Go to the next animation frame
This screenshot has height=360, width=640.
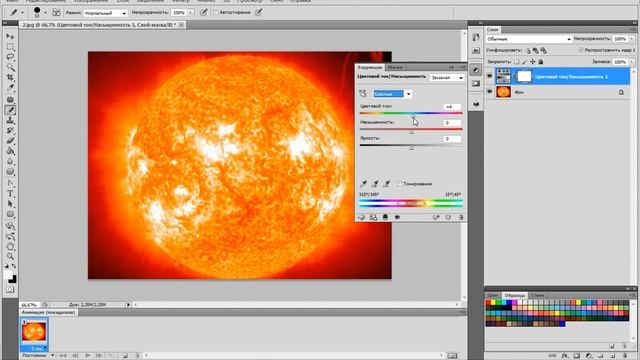(99, 356)
